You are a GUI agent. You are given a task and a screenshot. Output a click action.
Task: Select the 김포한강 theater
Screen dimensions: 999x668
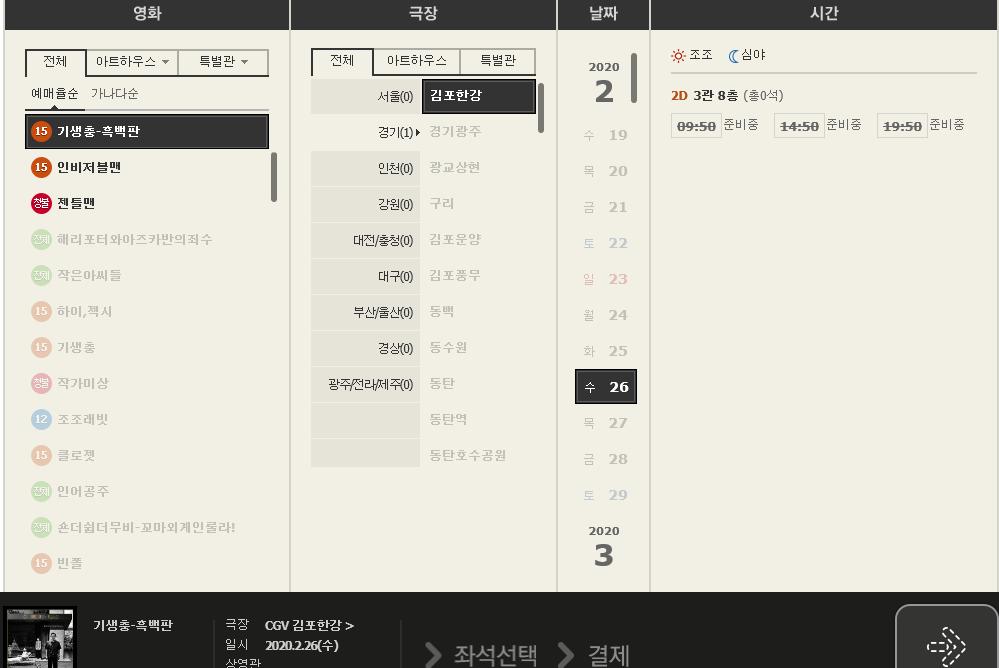(x=479, y=96)
